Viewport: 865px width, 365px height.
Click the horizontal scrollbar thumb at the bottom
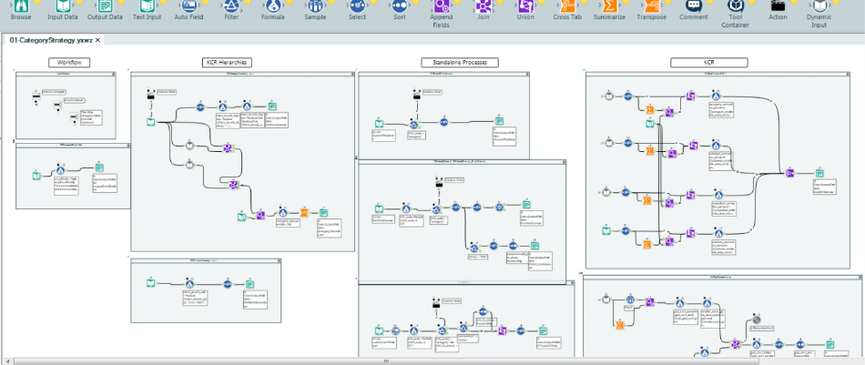(385, 362)
